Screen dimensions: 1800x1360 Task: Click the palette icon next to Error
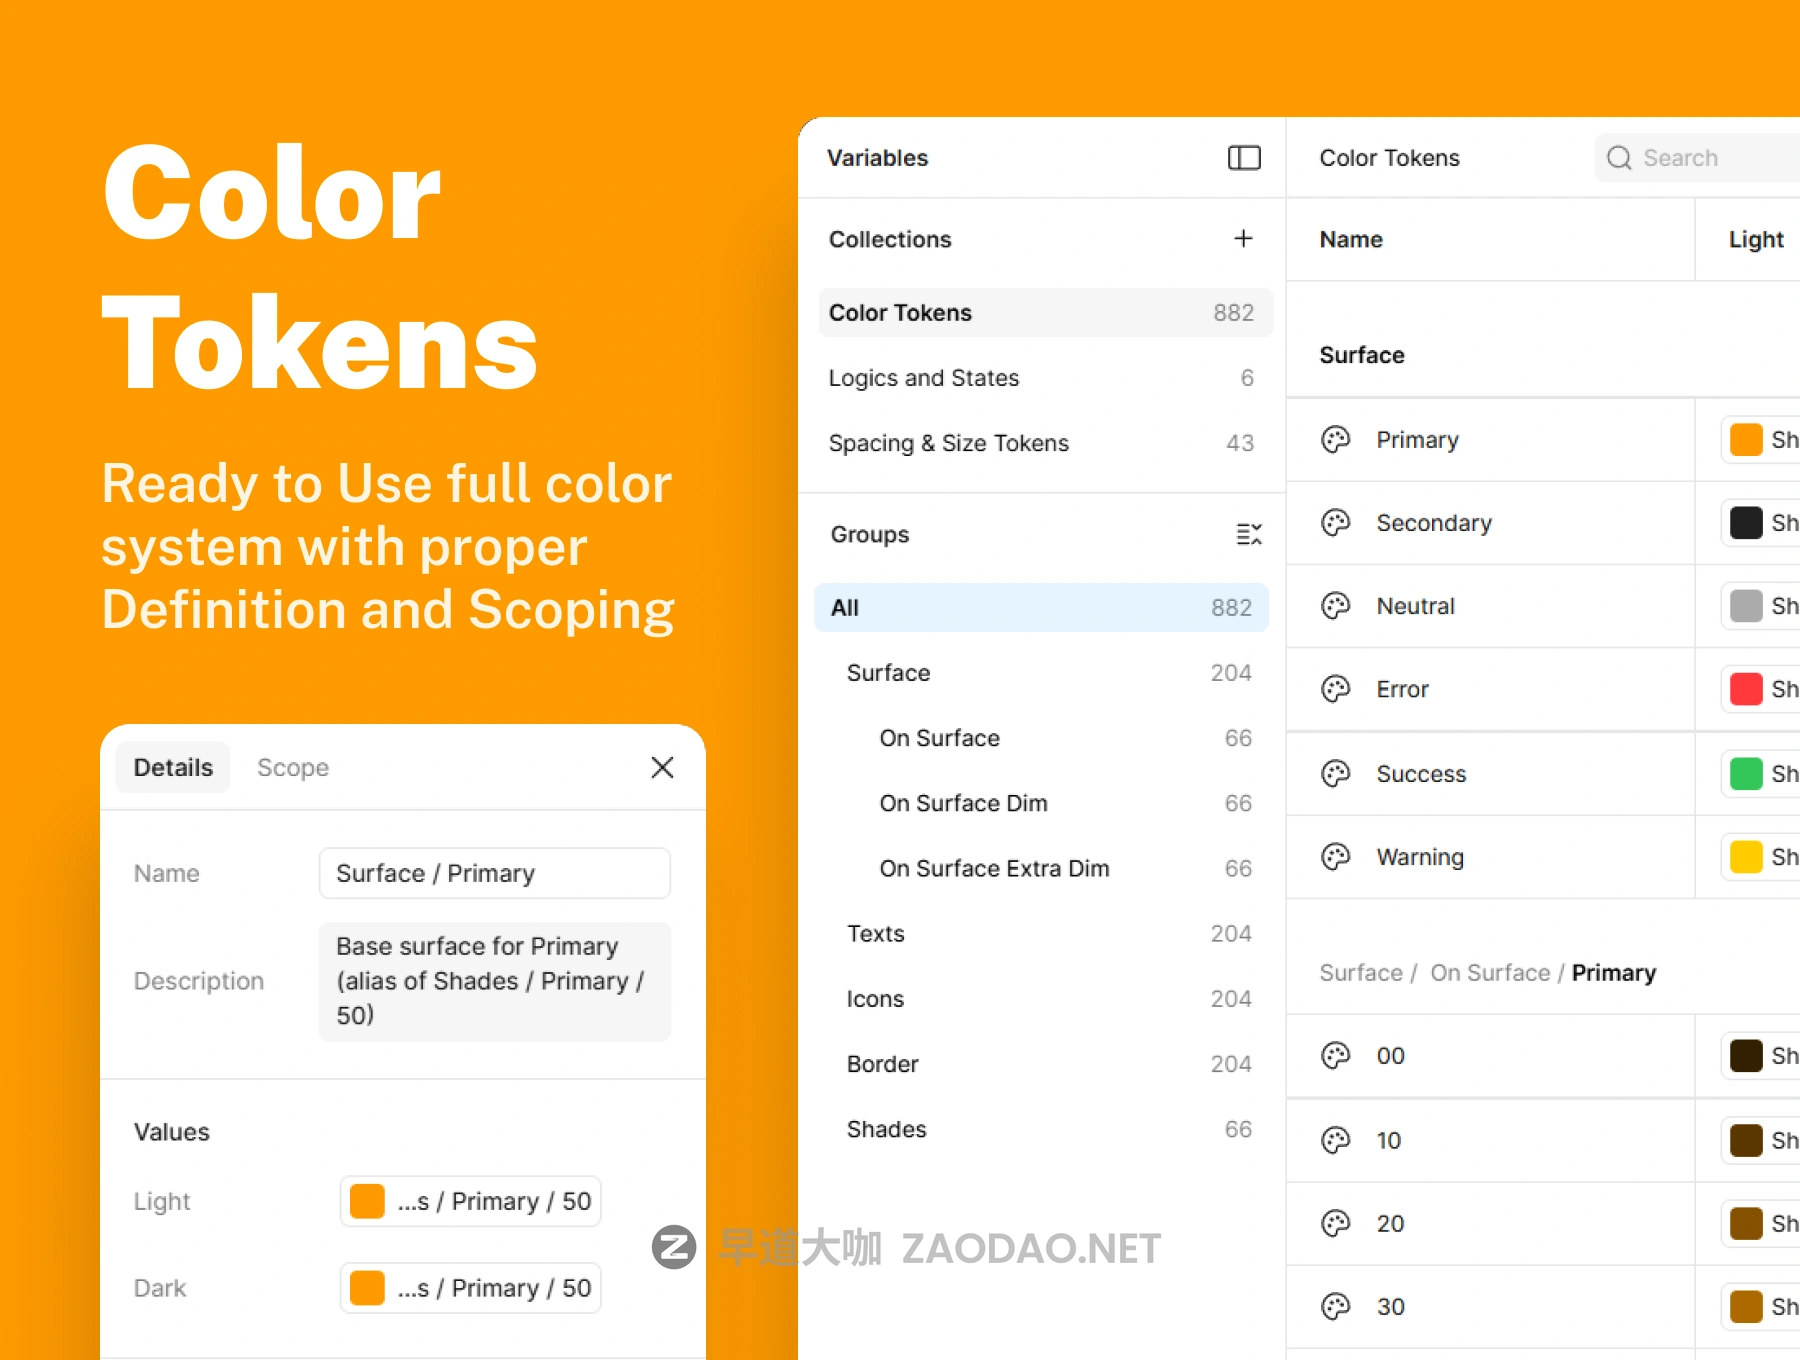coord(1336,689)
